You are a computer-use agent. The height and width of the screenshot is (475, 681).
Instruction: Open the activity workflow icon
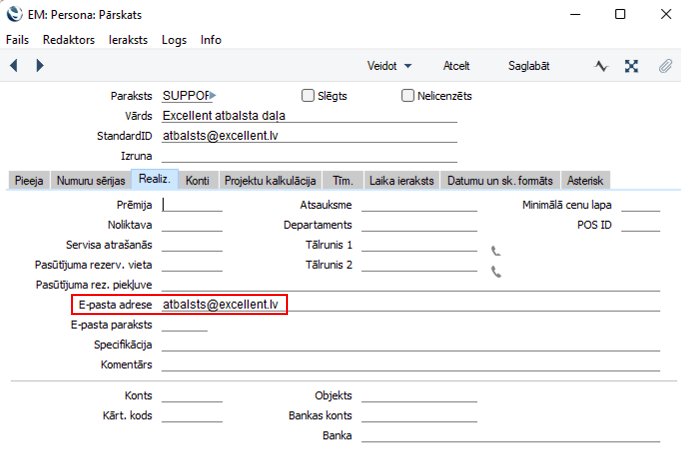601,66
